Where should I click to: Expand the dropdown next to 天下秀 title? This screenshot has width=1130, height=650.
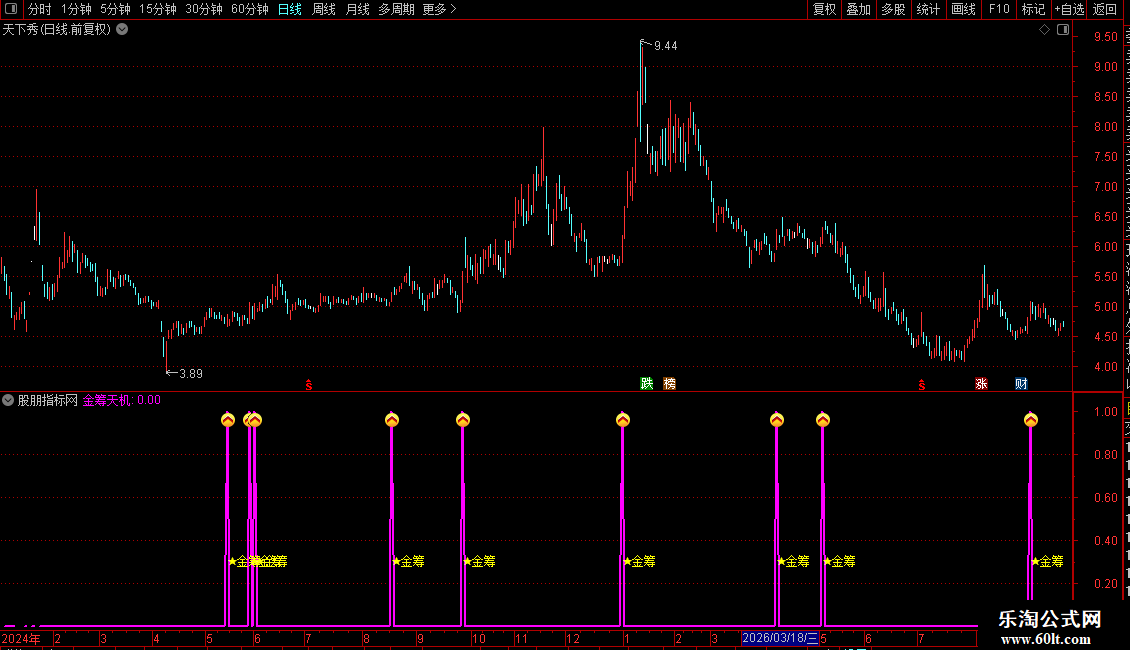point(123,30)
